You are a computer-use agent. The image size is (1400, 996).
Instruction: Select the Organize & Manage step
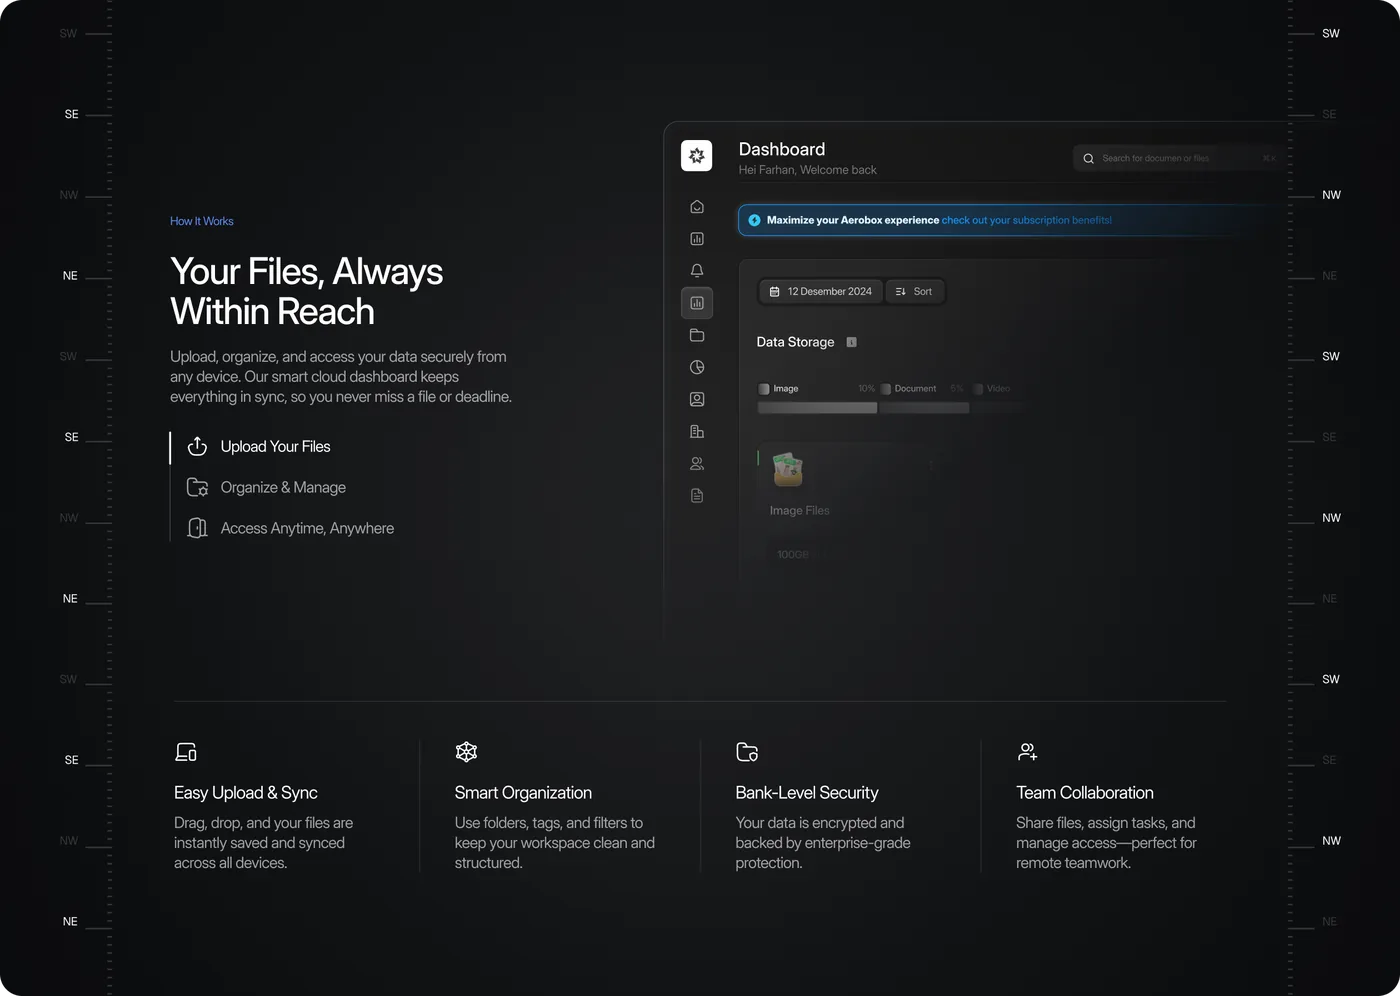point(266,487)
